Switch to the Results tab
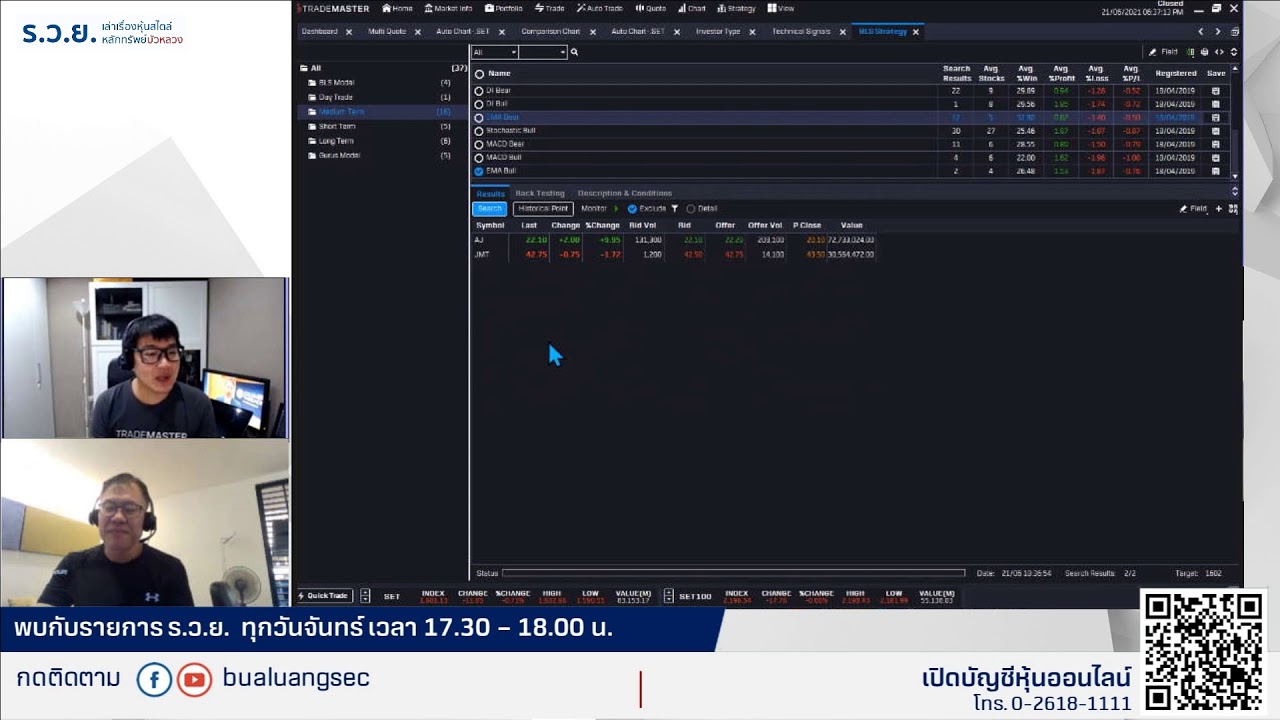1280x720 pixels. point(490,193)
